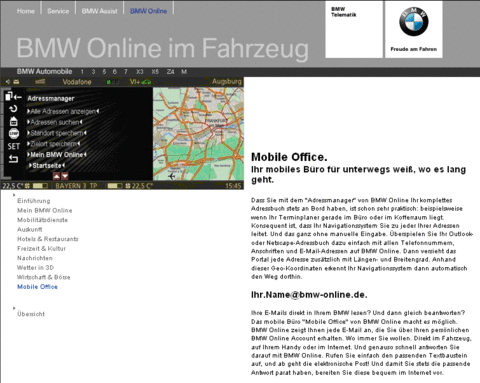Open the Service tab
Image resolution: width=480 pixels, height=383 pixels.
(x=58, y=11)
